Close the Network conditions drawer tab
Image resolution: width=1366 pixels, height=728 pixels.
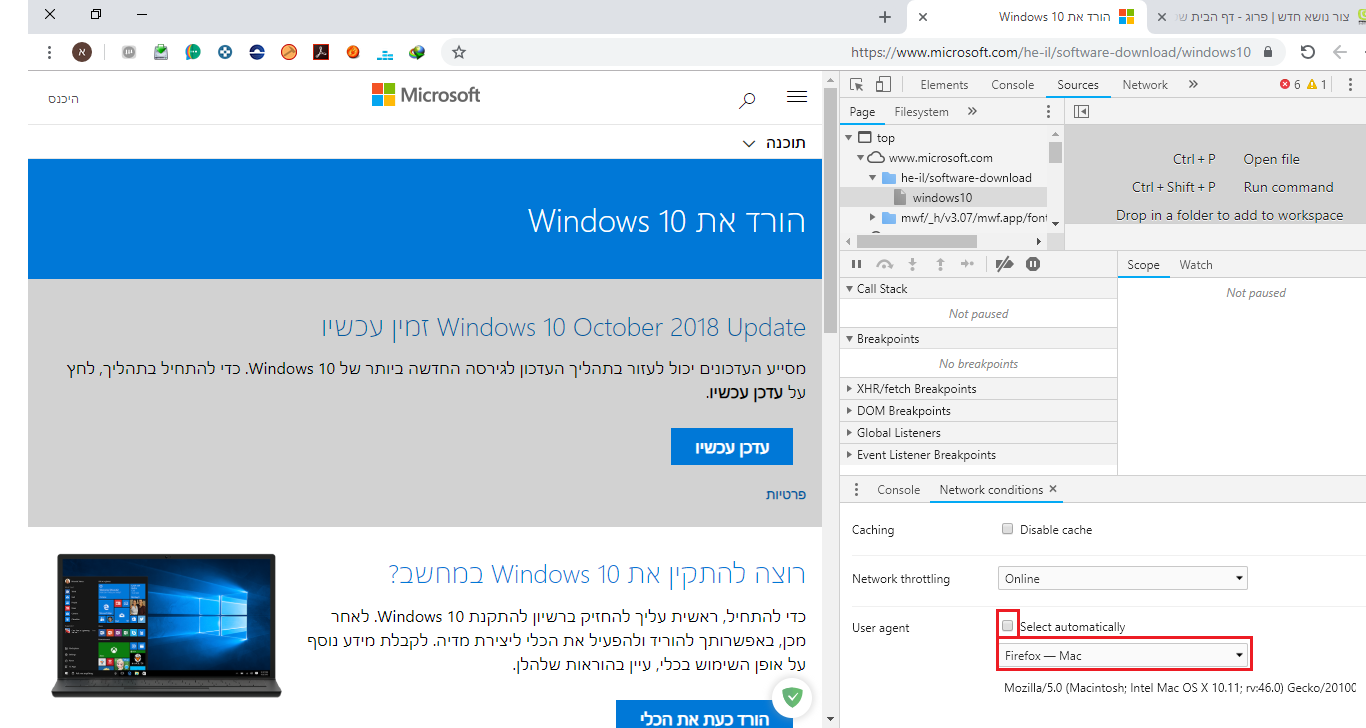pyautogui.click(x=1053, y=489)
